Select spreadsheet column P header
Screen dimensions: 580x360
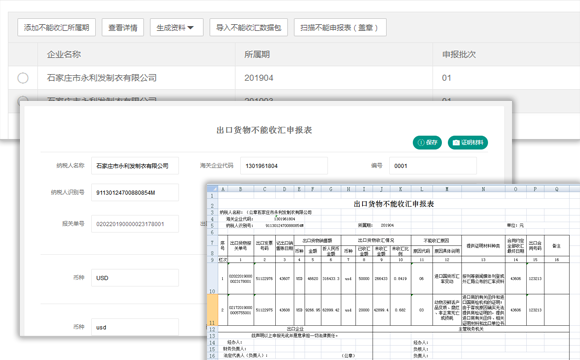535,189
